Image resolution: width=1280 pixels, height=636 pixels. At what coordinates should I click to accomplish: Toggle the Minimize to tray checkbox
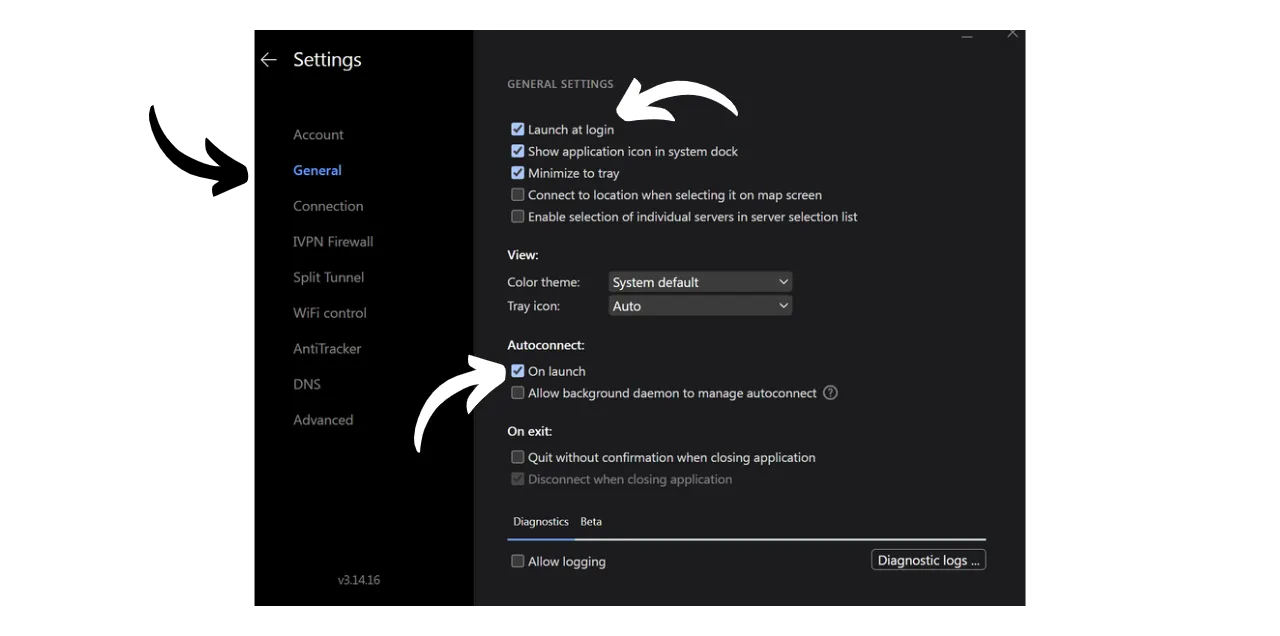(518, 173)
